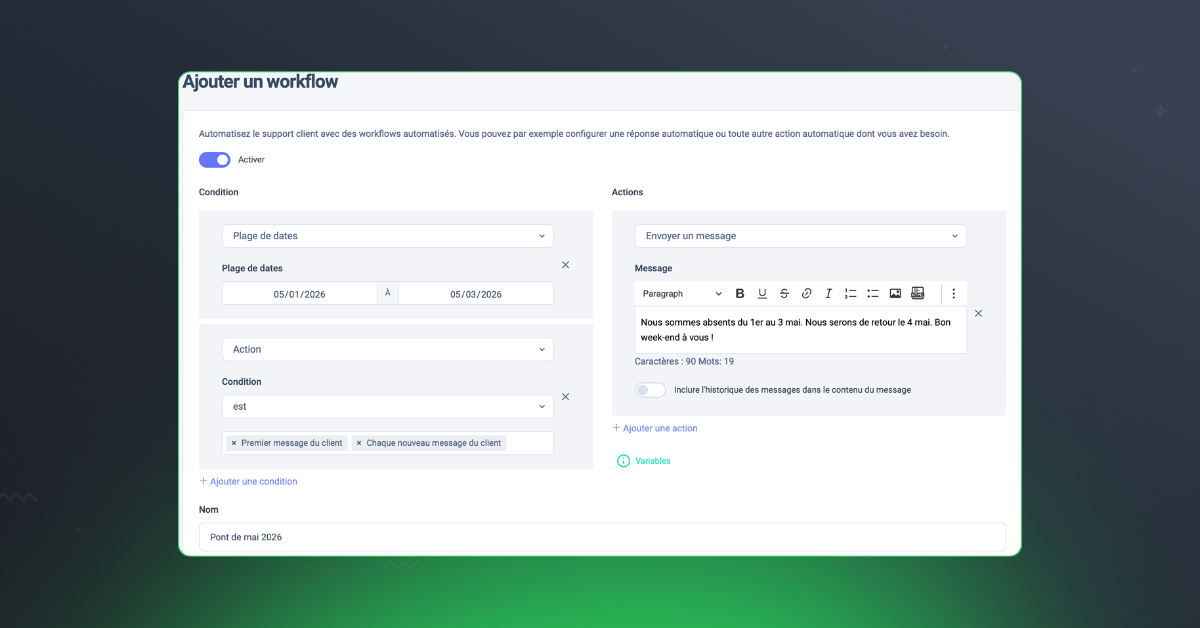Remove the date range condition
Viewport: 1200px width, 628px height.
(565, 265)
